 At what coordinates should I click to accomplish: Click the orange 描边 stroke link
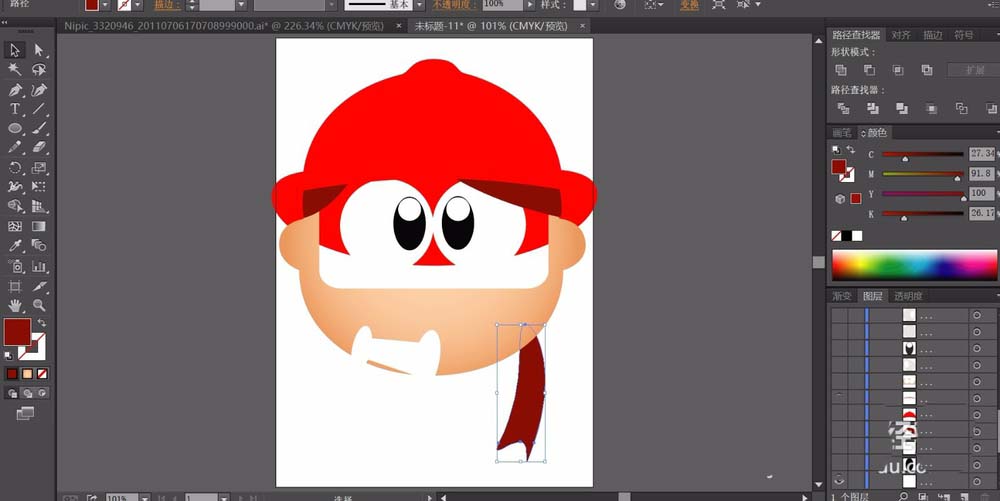[x=164, y=5]
